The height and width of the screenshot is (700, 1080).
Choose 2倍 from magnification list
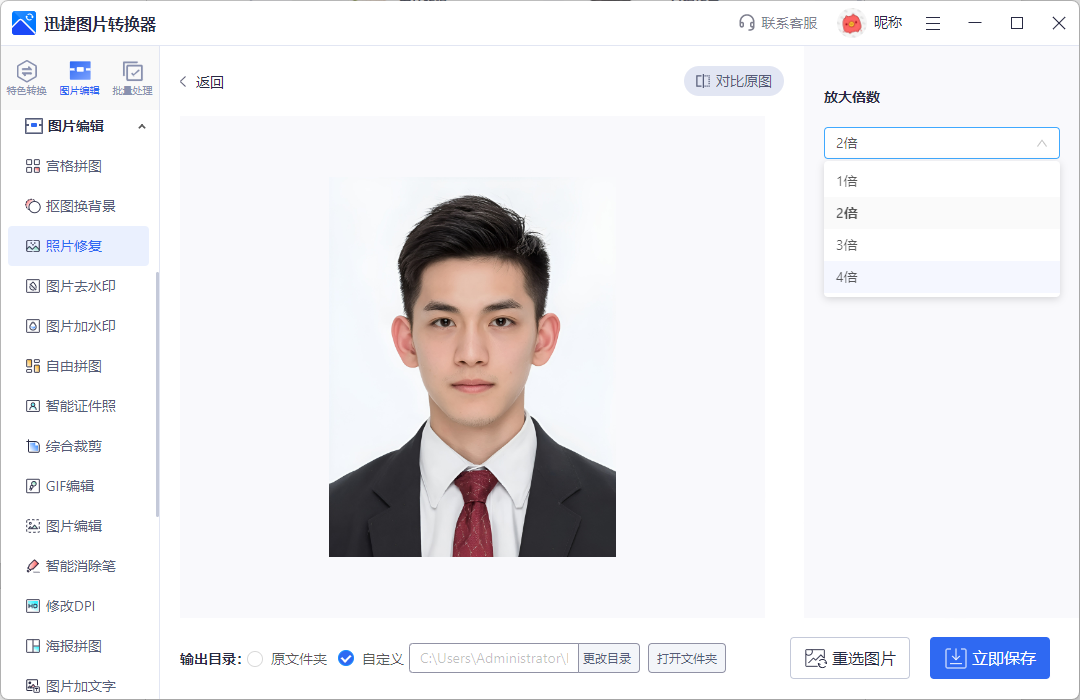pos(942,213)
